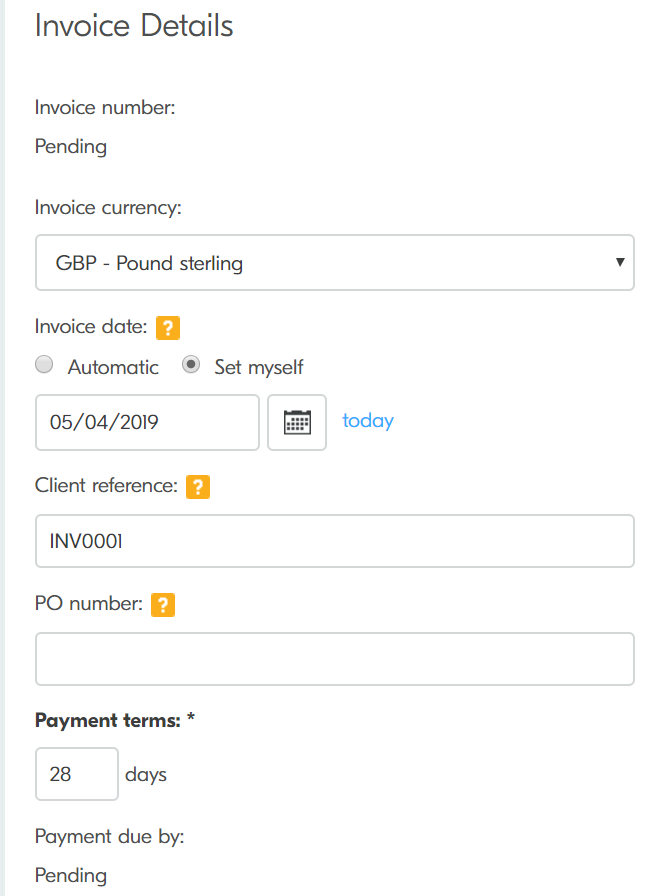Click the Invoice Details heading
The height and width of the screenshot is (896, 649).
pyautogui.click(x=134, y=26)
